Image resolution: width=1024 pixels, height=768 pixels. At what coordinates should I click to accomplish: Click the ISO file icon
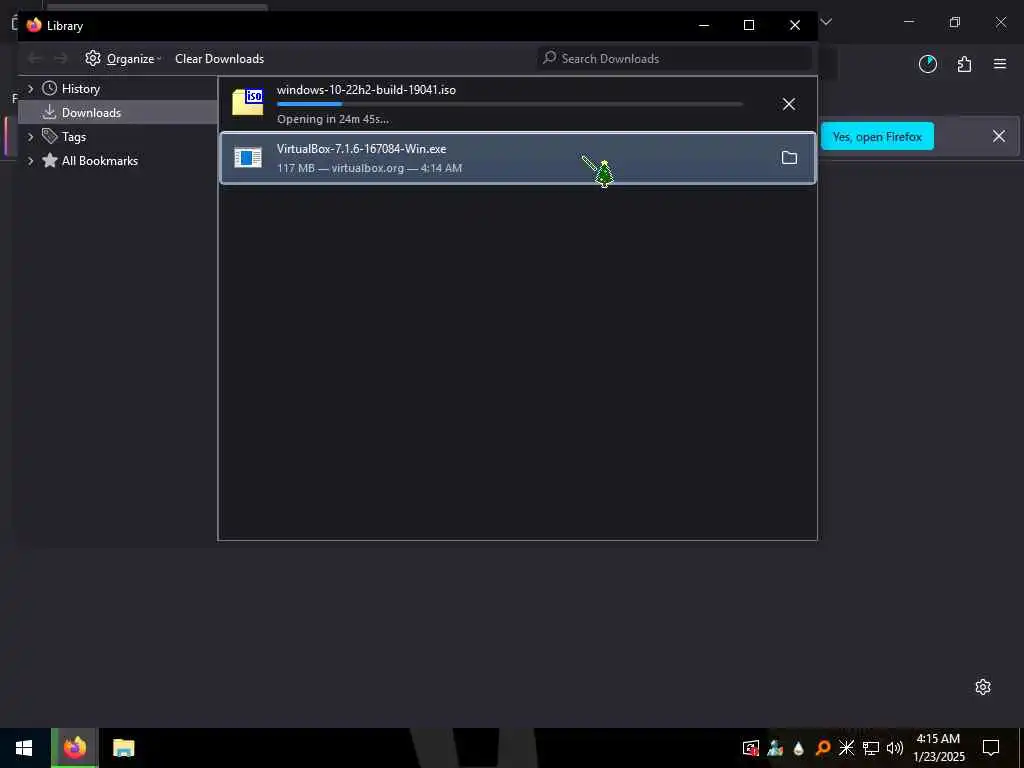[x=248, y=102]
